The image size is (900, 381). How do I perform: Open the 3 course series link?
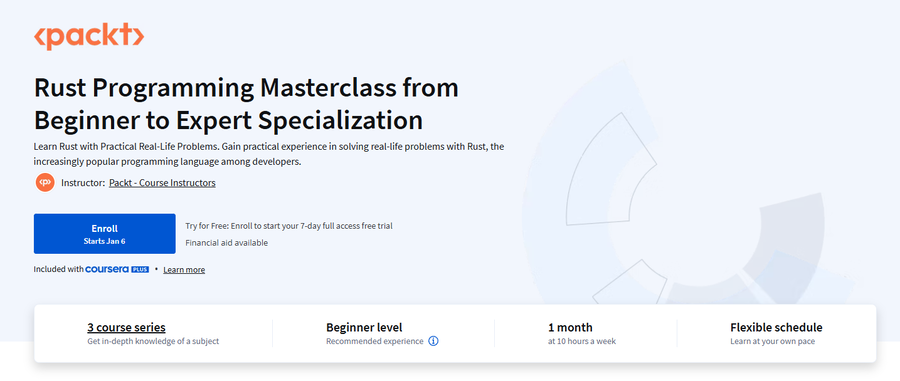point(126,328)
